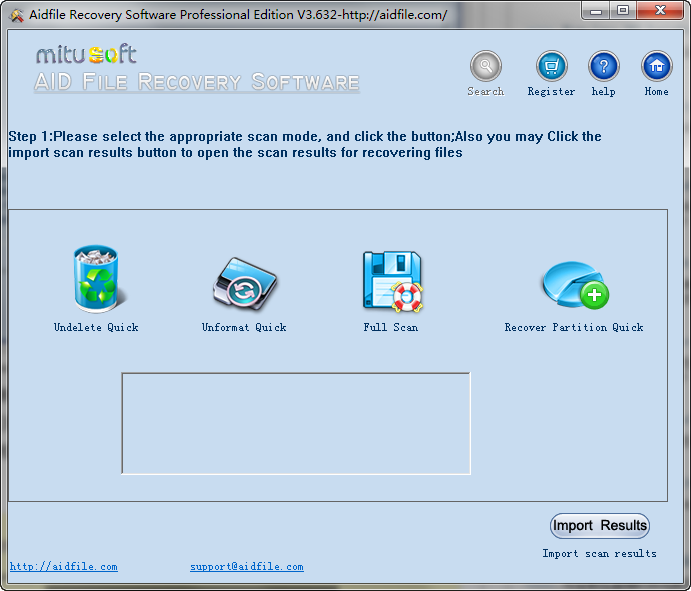Screen dimensions: 691x591
Task: Open the Register shopping cart icon
Action: tap(551, 66)
